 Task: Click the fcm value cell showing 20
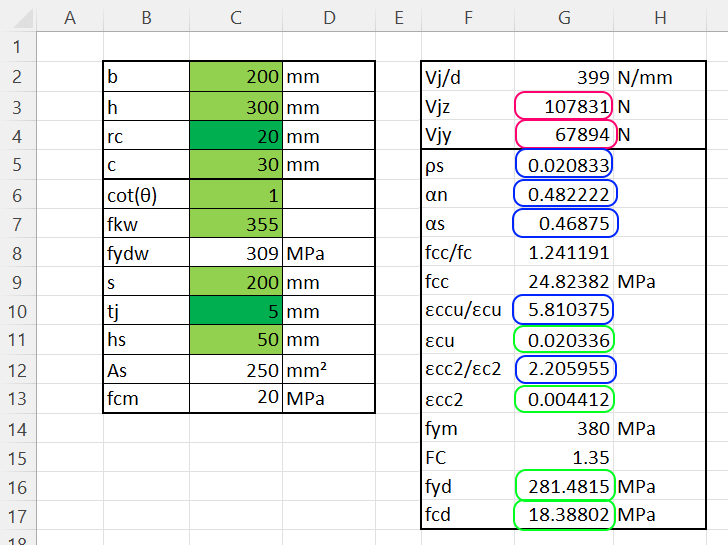pos(236,398)
